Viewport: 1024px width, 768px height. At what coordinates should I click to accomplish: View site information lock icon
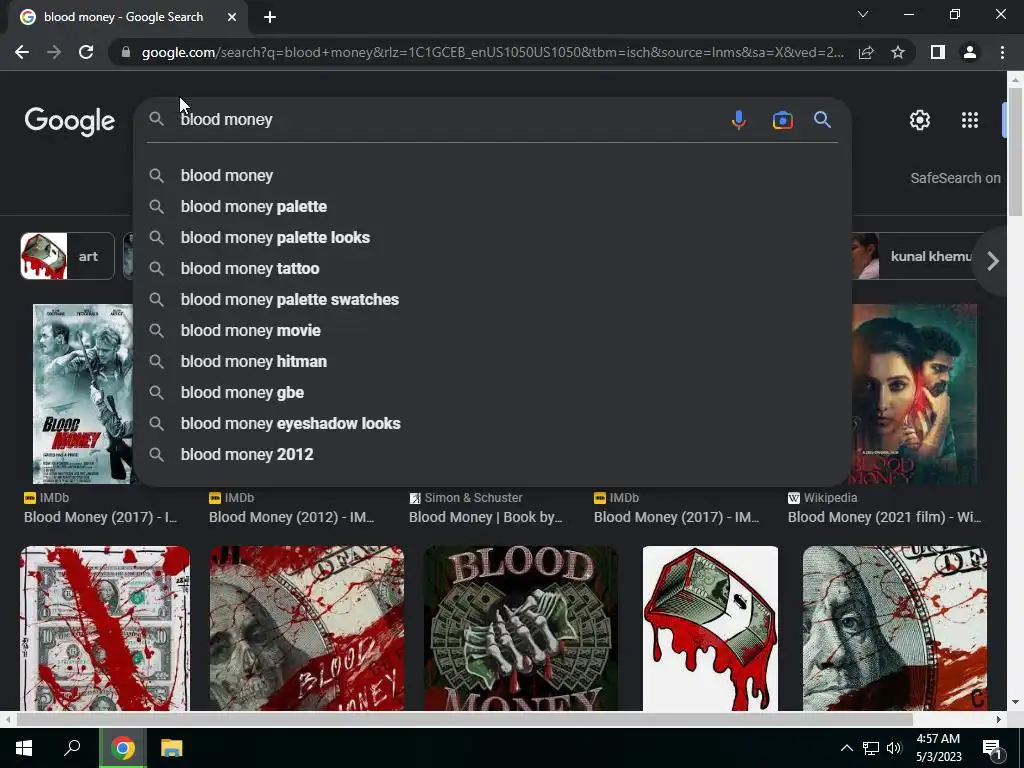coord(125,52)
